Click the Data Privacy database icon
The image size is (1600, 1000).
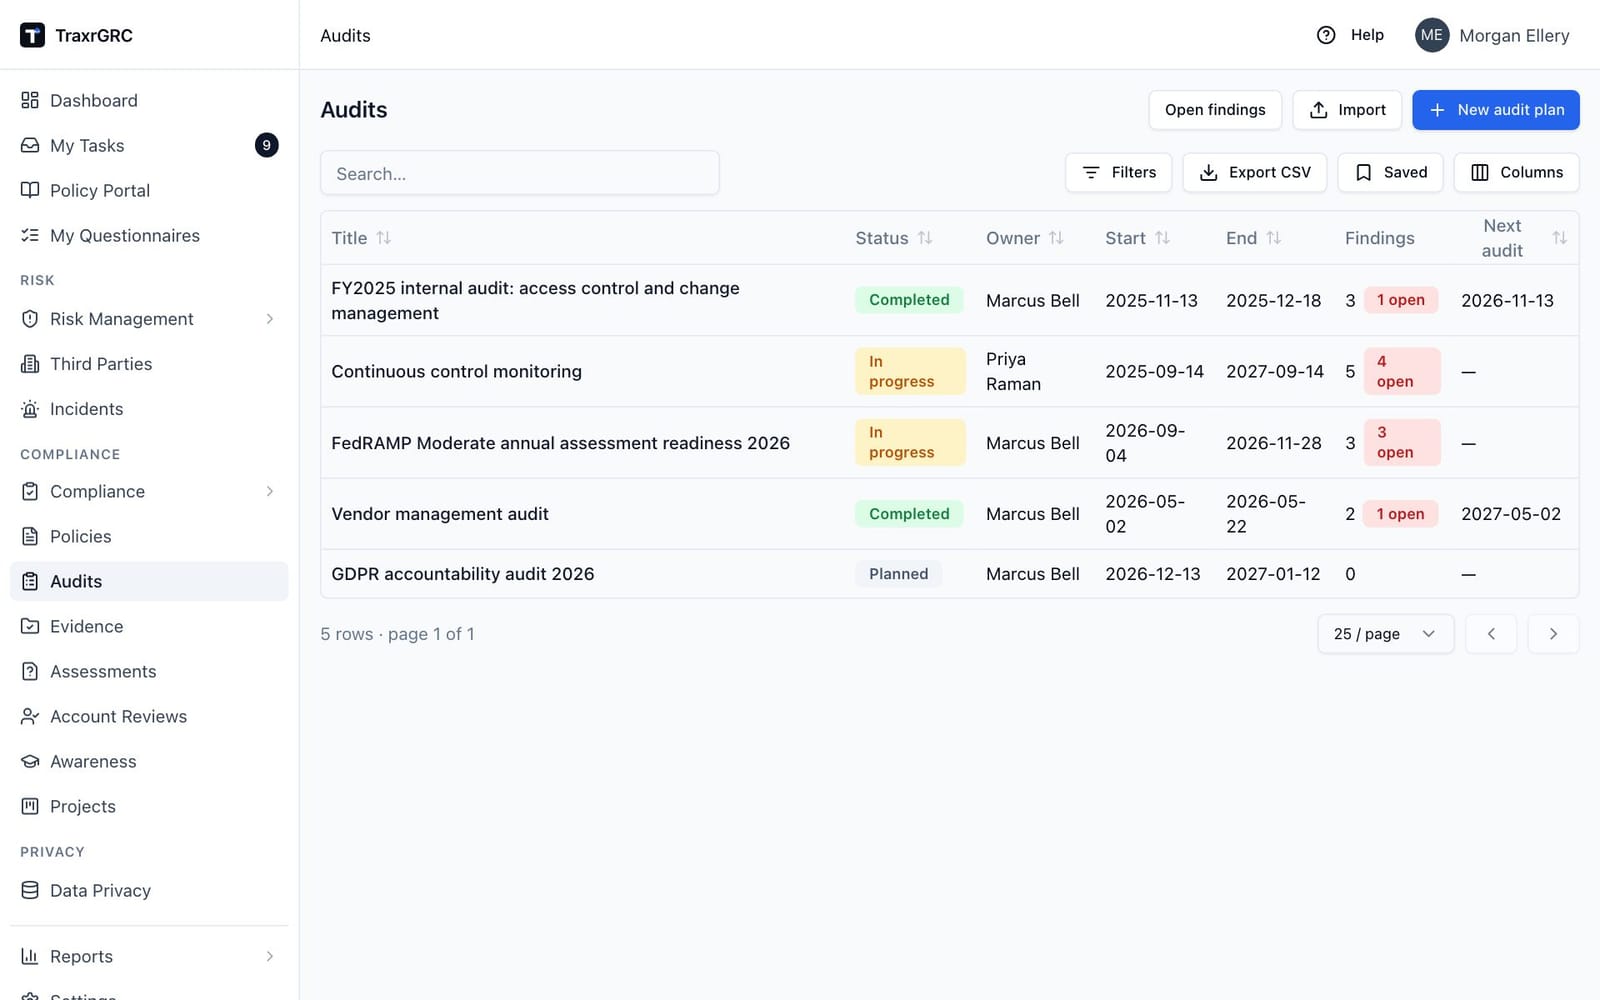(x=30, y=890)
